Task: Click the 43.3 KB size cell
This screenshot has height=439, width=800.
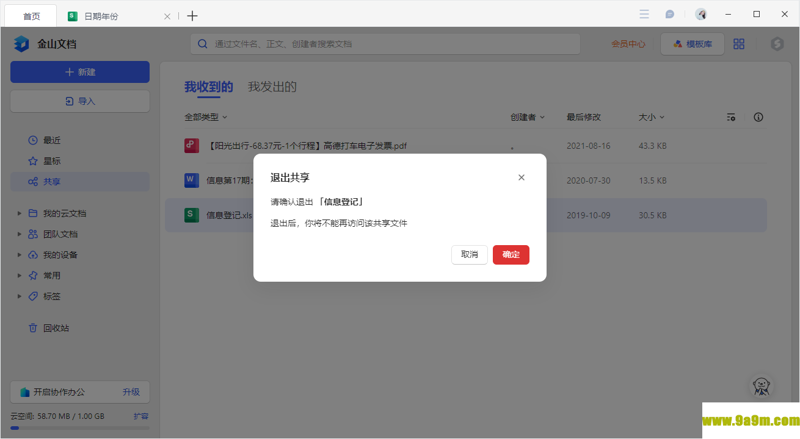Action: click(653, 146)
